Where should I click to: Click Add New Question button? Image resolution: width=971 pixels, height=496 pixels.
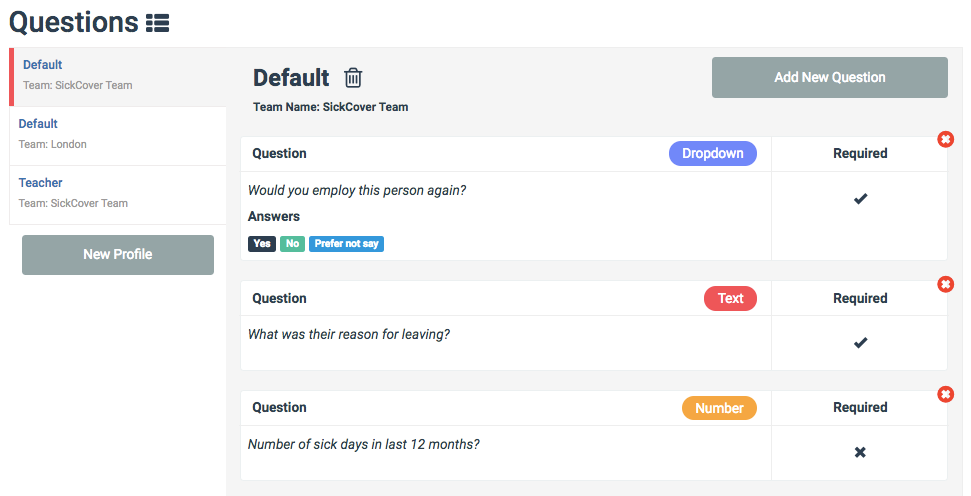click(x=829, y=77)
